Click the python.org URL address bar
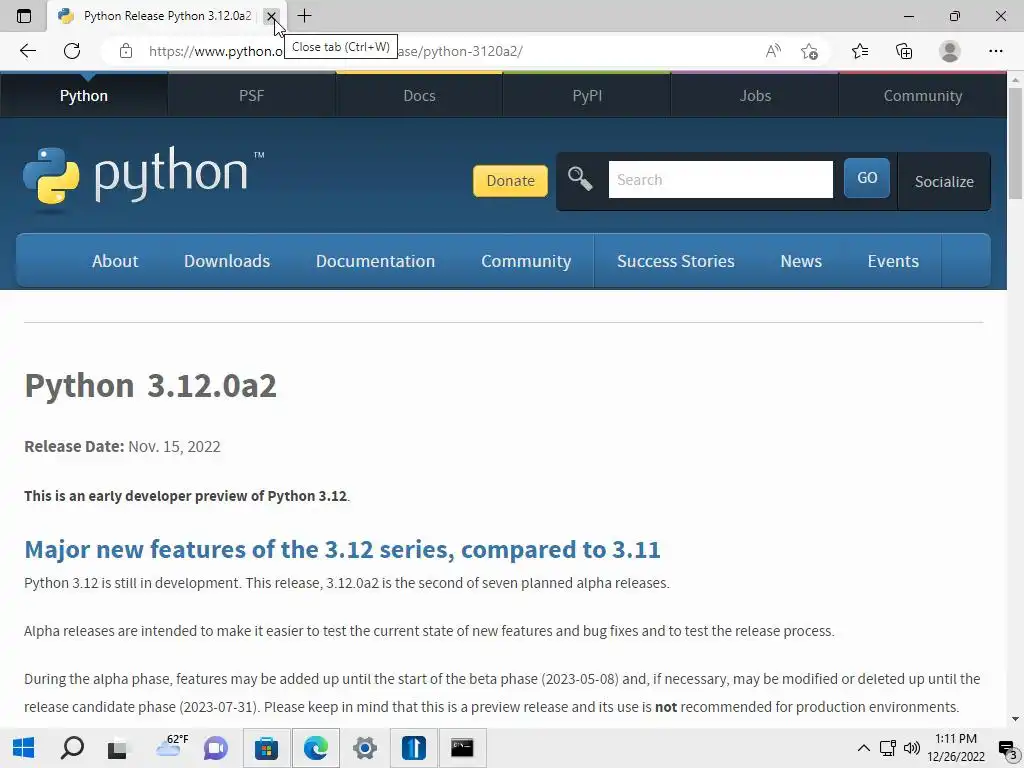1024x768 pixels. pos(431,51)
